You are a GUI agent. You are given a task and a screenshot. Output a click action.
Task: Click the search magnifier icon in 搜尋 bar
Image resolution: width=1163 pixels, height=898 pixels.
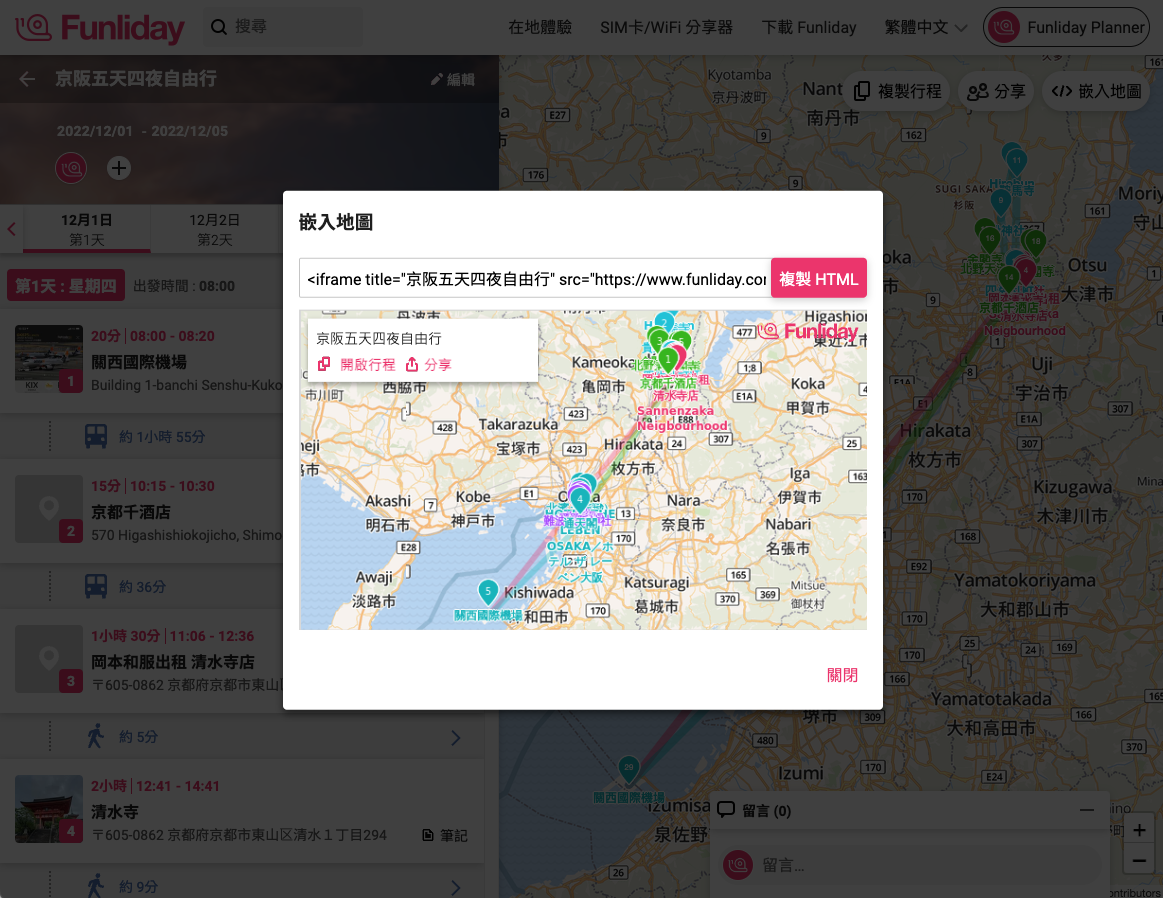tap(219, 27)
